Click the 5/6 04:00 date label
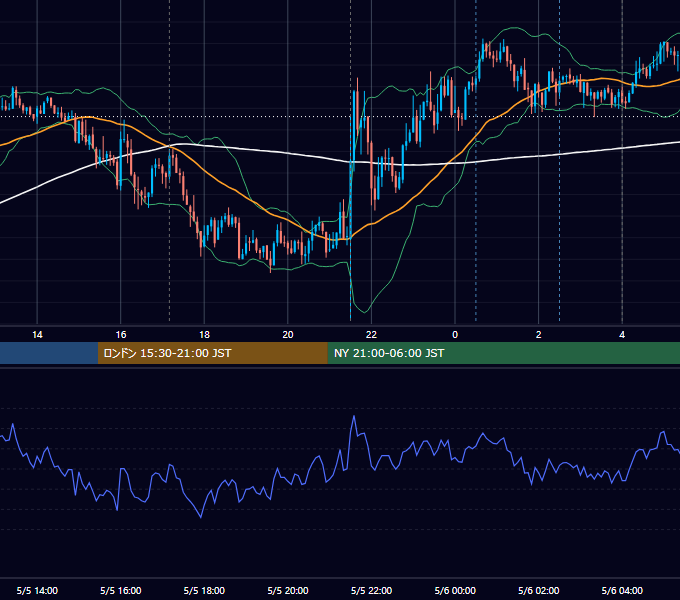Viewport: 680px width, 600px height. (x=622, y=590)
